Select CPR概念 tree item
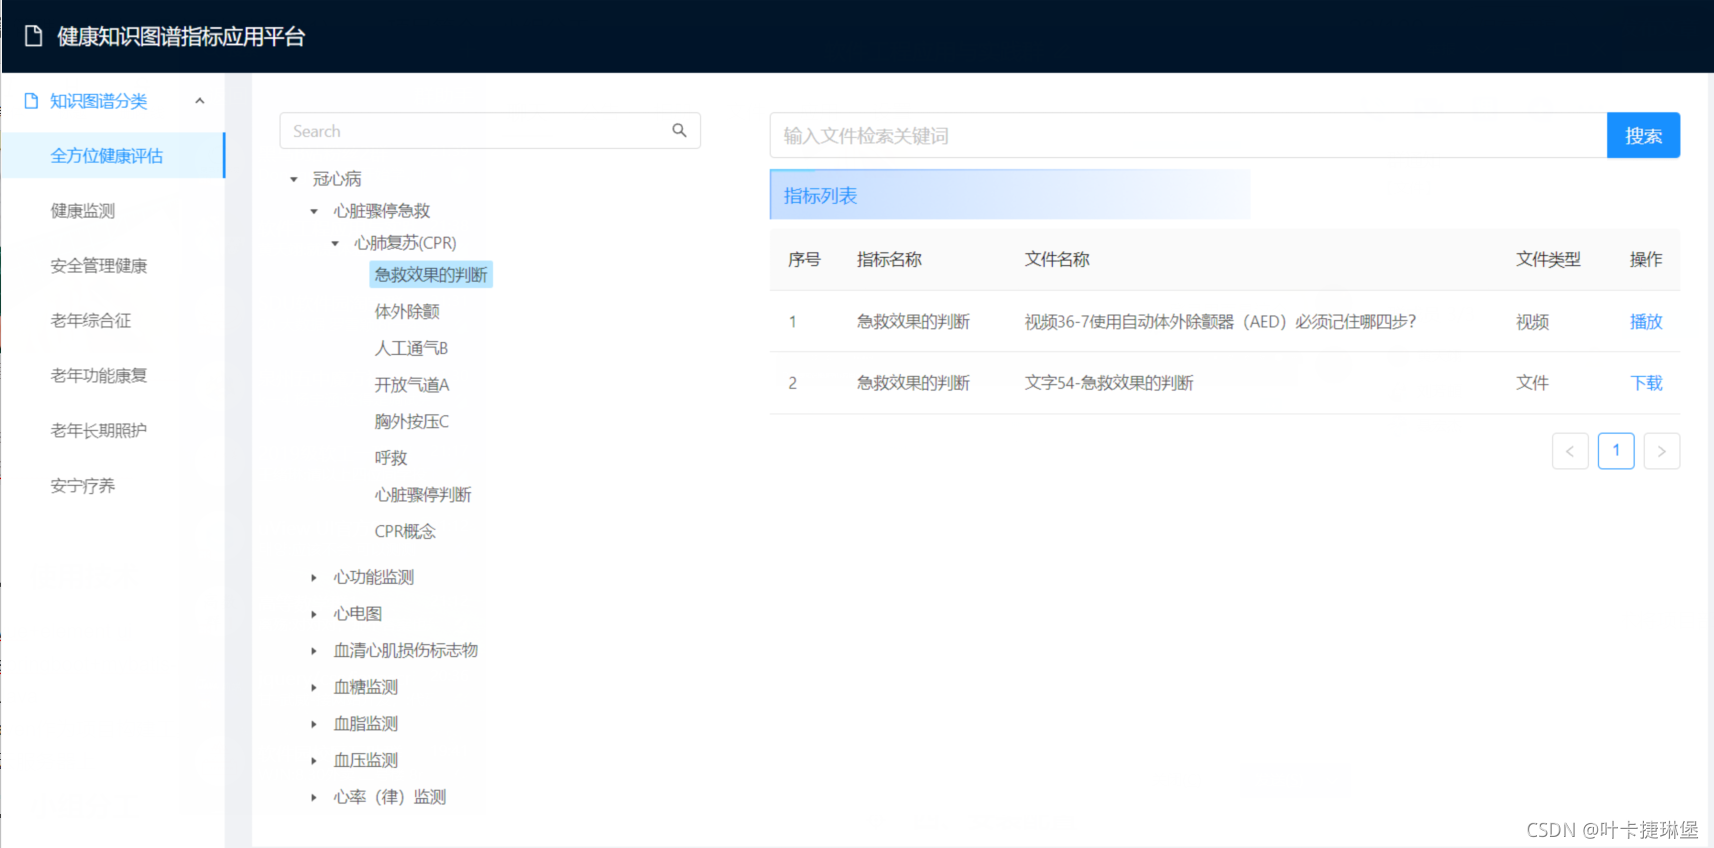Viewport: 1714px width, 848px height. 405,532
